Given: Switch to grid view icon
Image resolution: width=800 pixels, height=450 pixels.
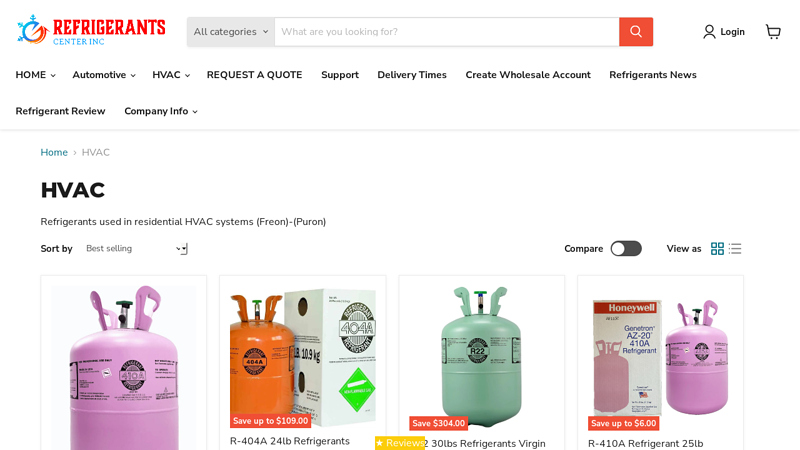Looking at the screenshot, I should (x=717, y=248).
